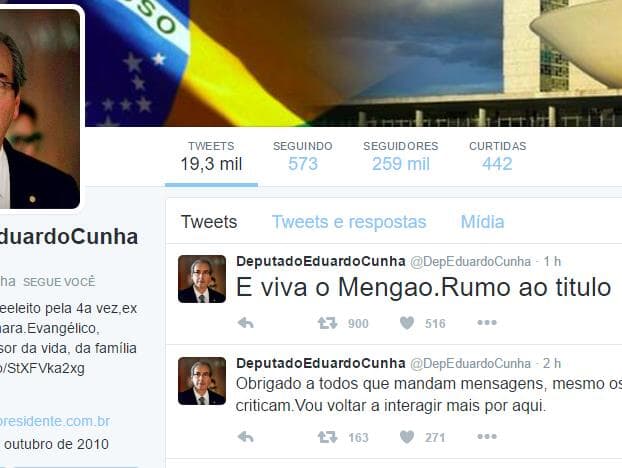Open the presidente.com.br website link
Image resolution: width=622 pixels, height=468 pixels.
[x=55, y=421]
